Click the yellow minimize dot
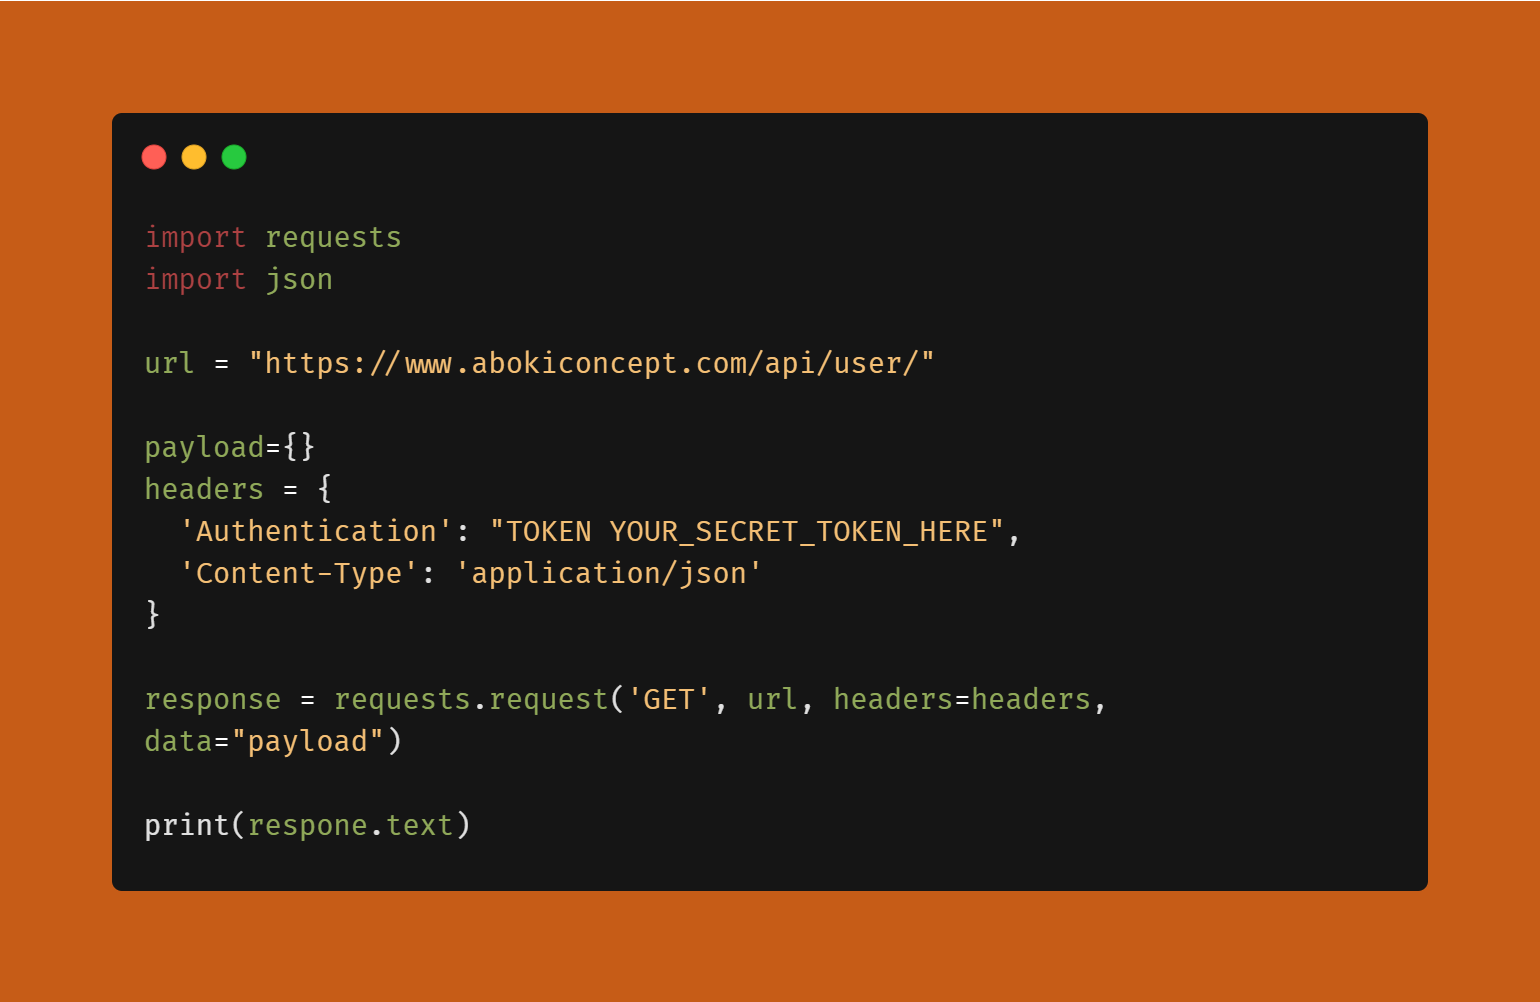This screenshot has width=1540, height=1002. tap(194, 157)
